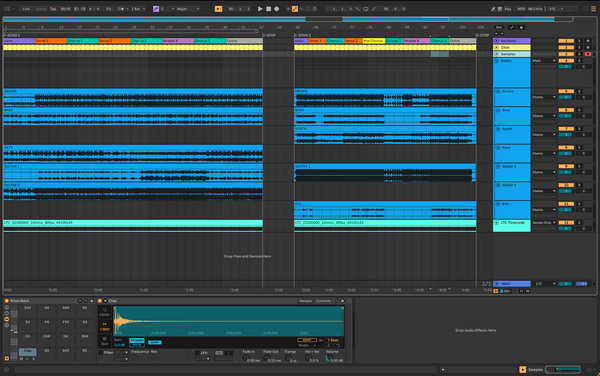
Task: Toggle the Sections track activator
Action: pos(566,41)
